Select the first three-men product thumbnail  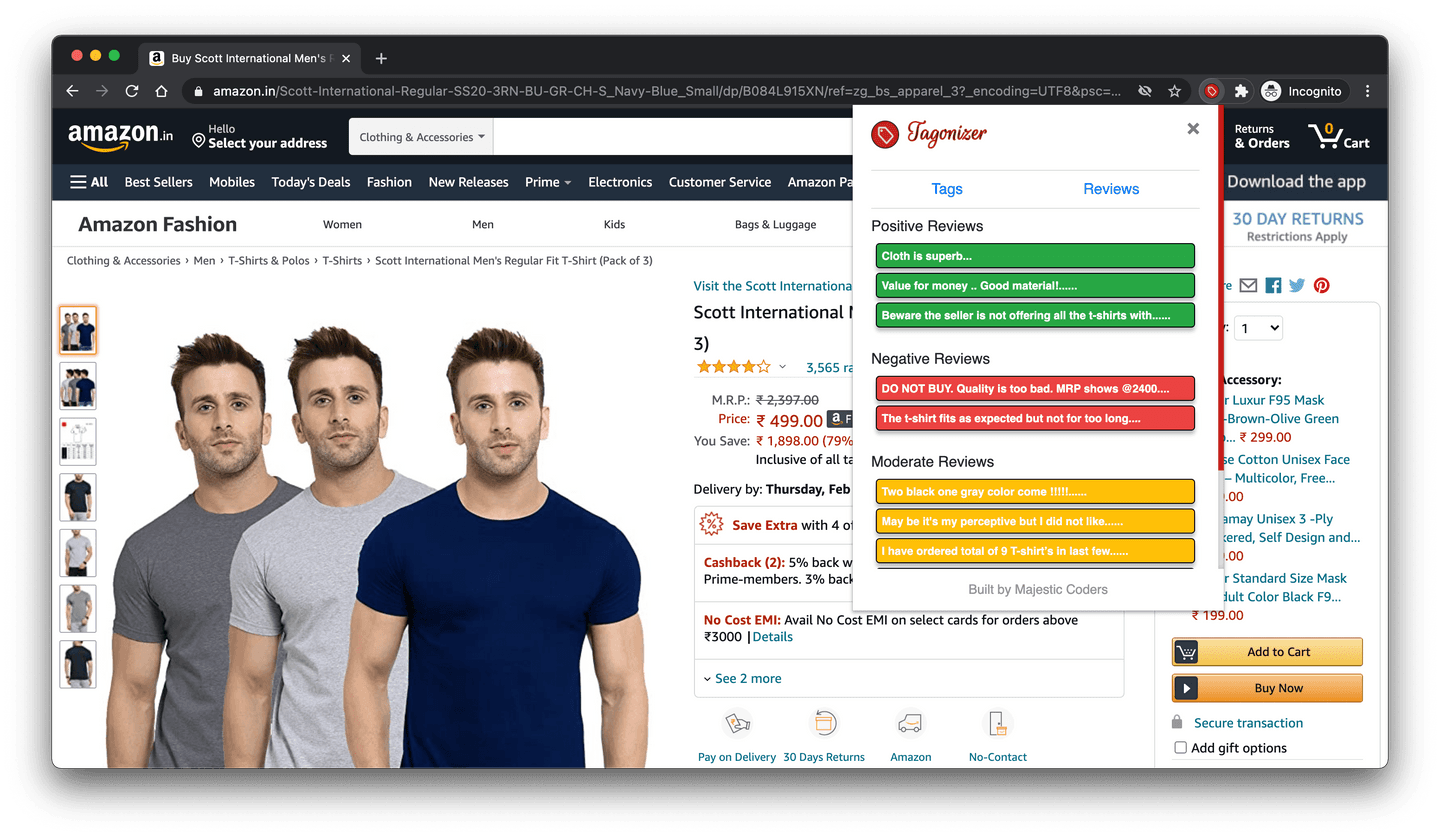(x=78, y=330)
